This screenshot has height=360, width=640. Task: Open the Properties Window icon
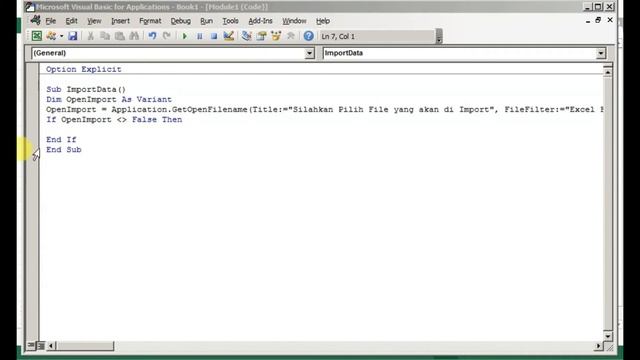(261, 36)
